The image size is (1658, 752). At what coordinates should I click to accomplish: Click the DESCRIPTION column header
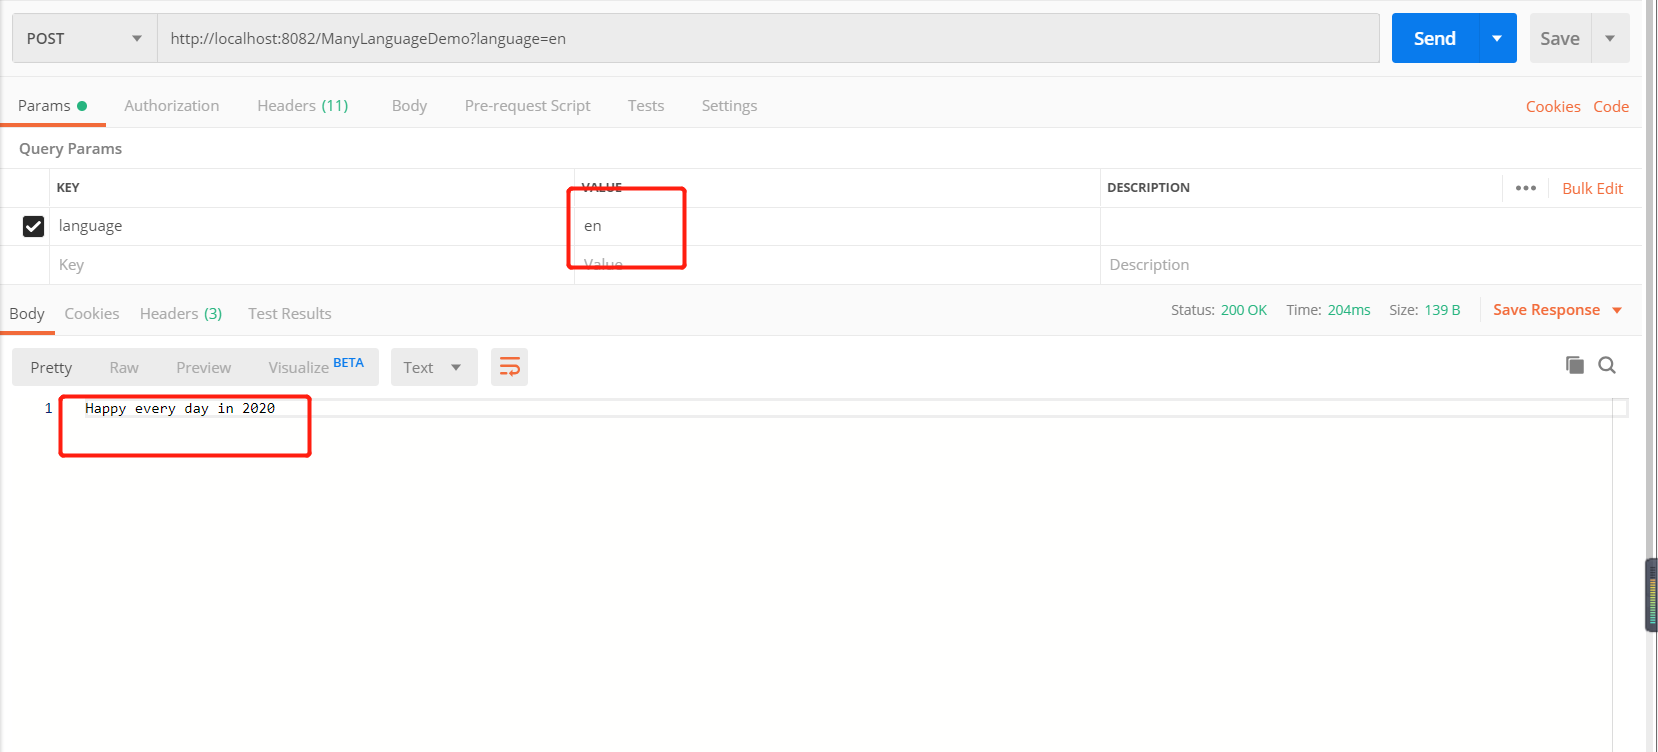(x=1148, y=187)
